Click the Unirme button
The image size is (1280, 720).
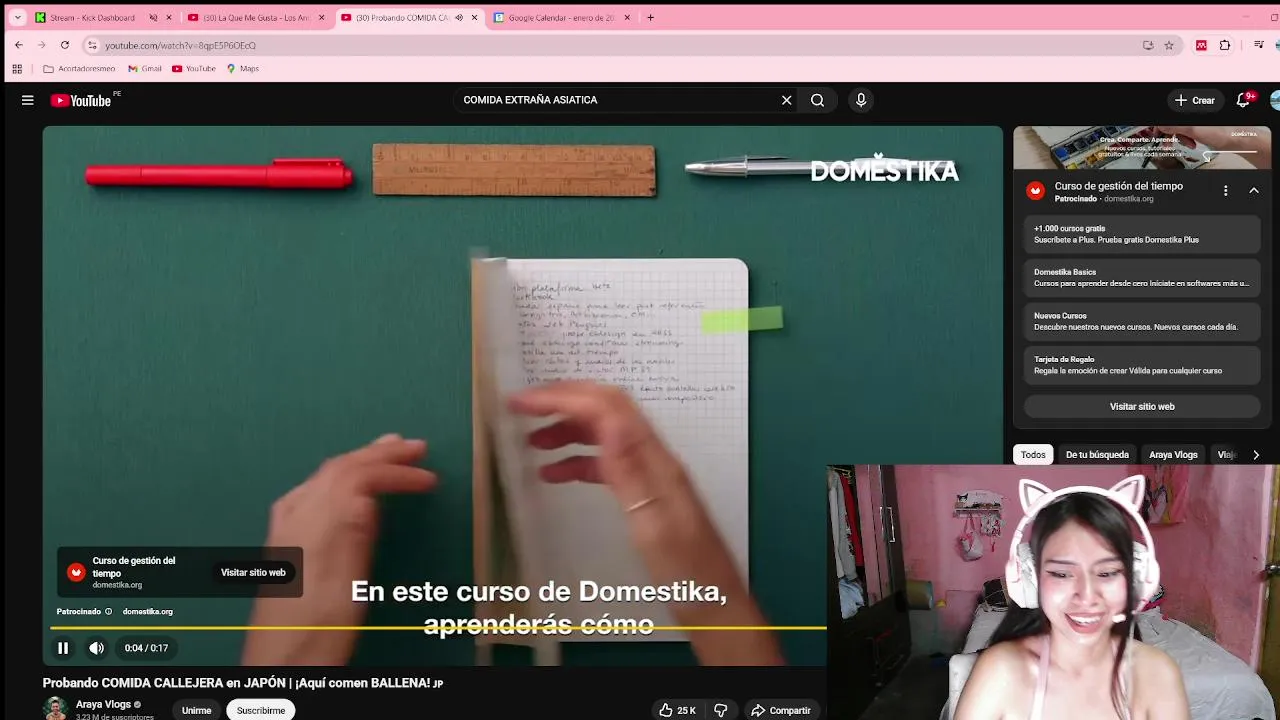(196, 710)
